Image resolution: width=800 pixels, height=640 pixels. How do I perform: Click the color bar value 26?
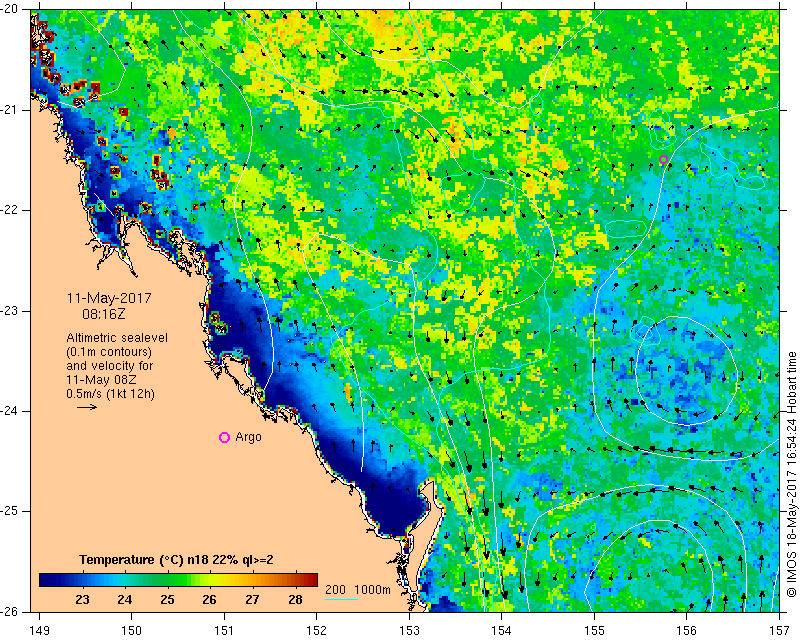209,599
